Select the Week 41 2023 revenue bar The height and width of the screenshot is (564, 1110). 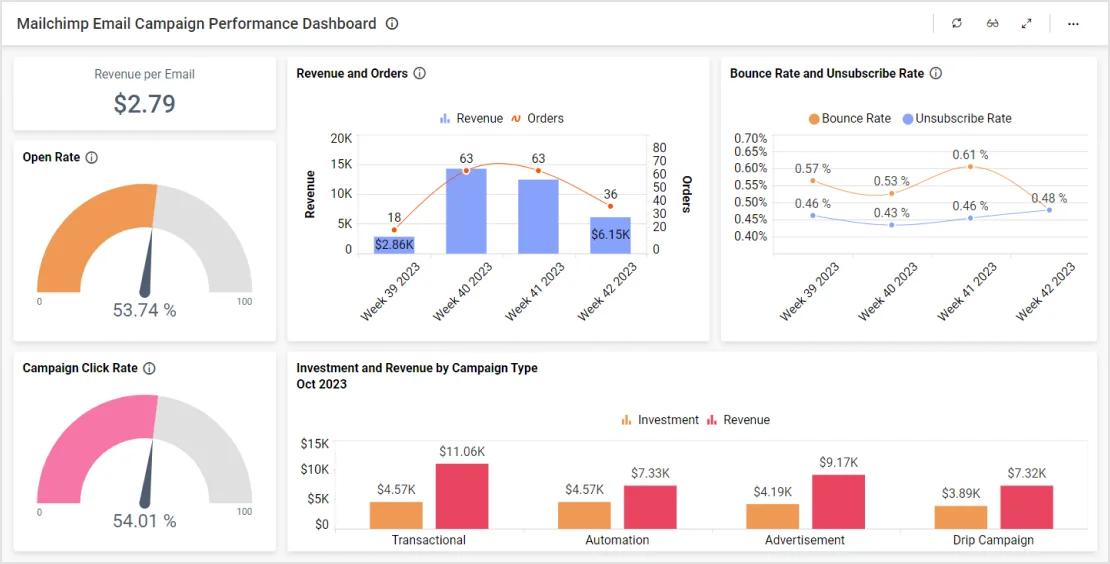(x=538, y=217)
